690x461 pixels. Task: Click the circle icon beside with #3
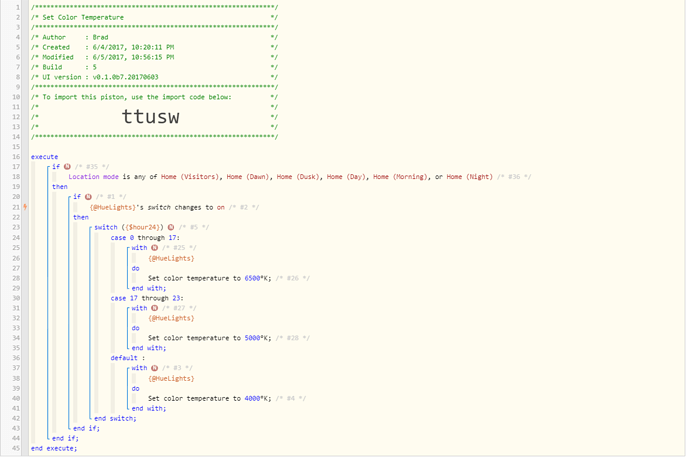click(154, 368)
